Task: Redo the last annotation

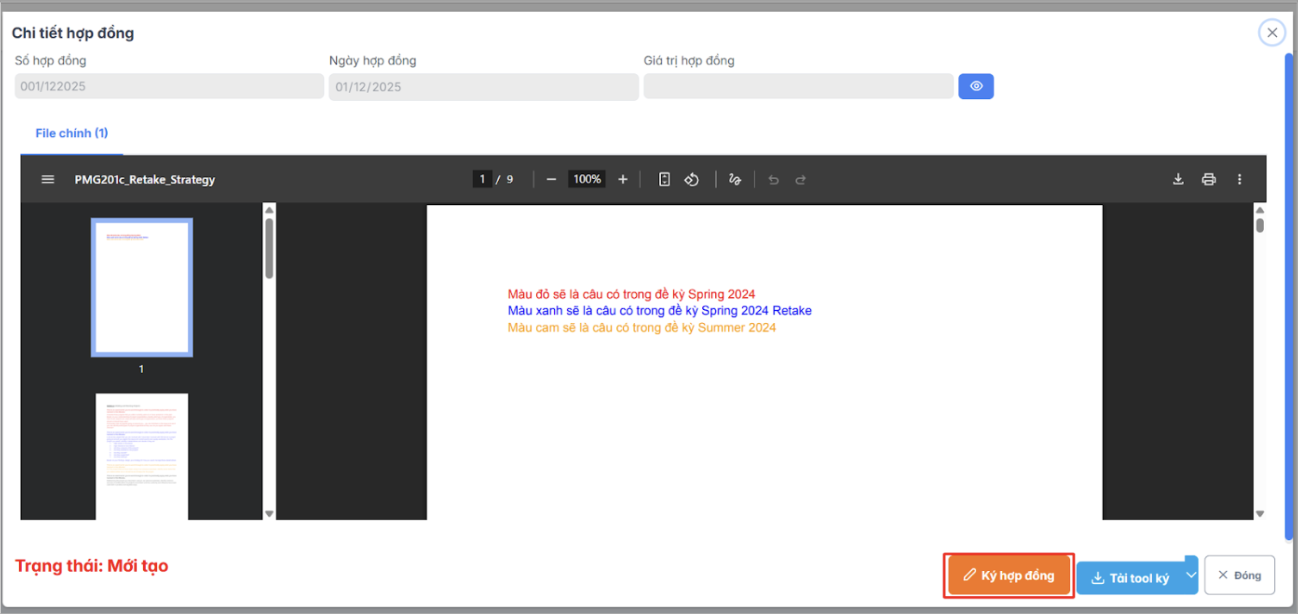Action: tap(800, 179)
